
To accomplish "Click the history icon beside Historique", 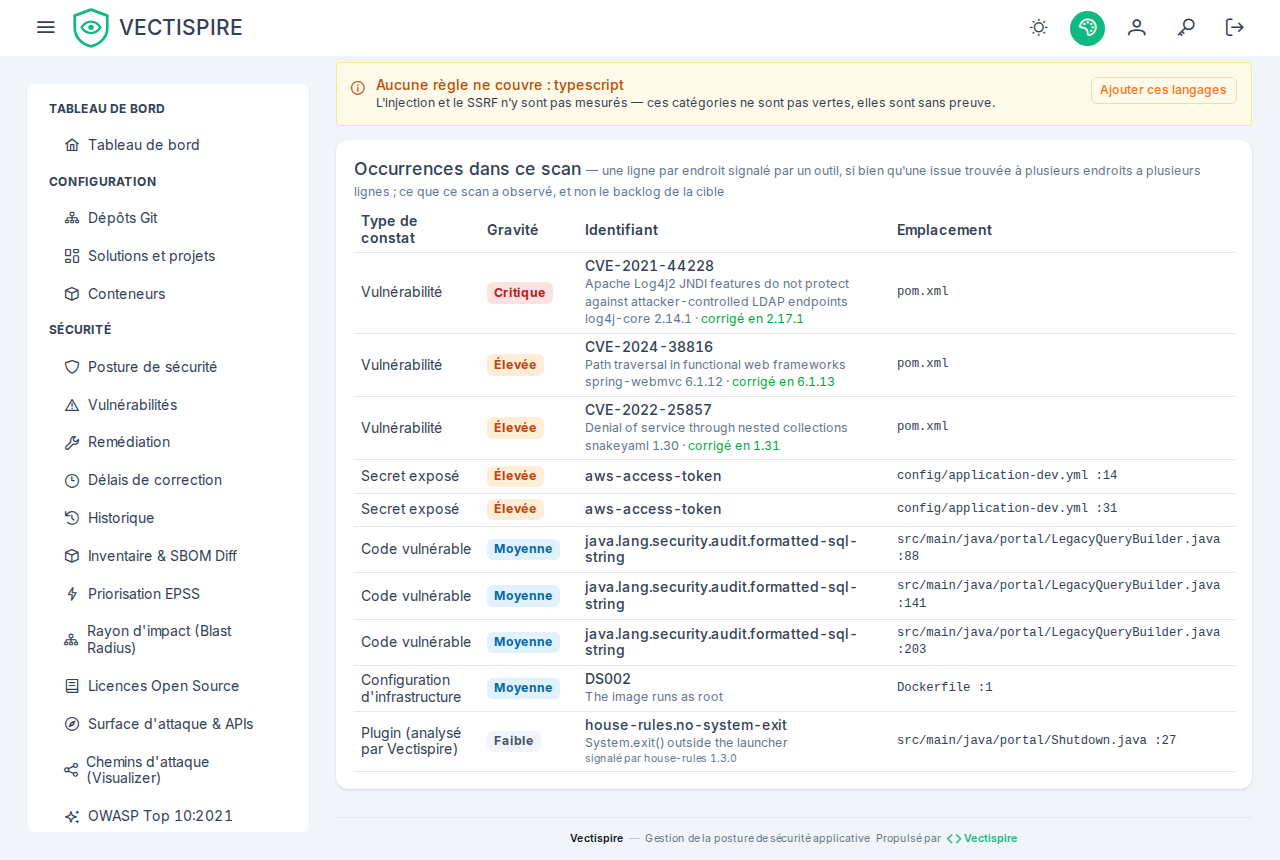I will pos(72,518).
